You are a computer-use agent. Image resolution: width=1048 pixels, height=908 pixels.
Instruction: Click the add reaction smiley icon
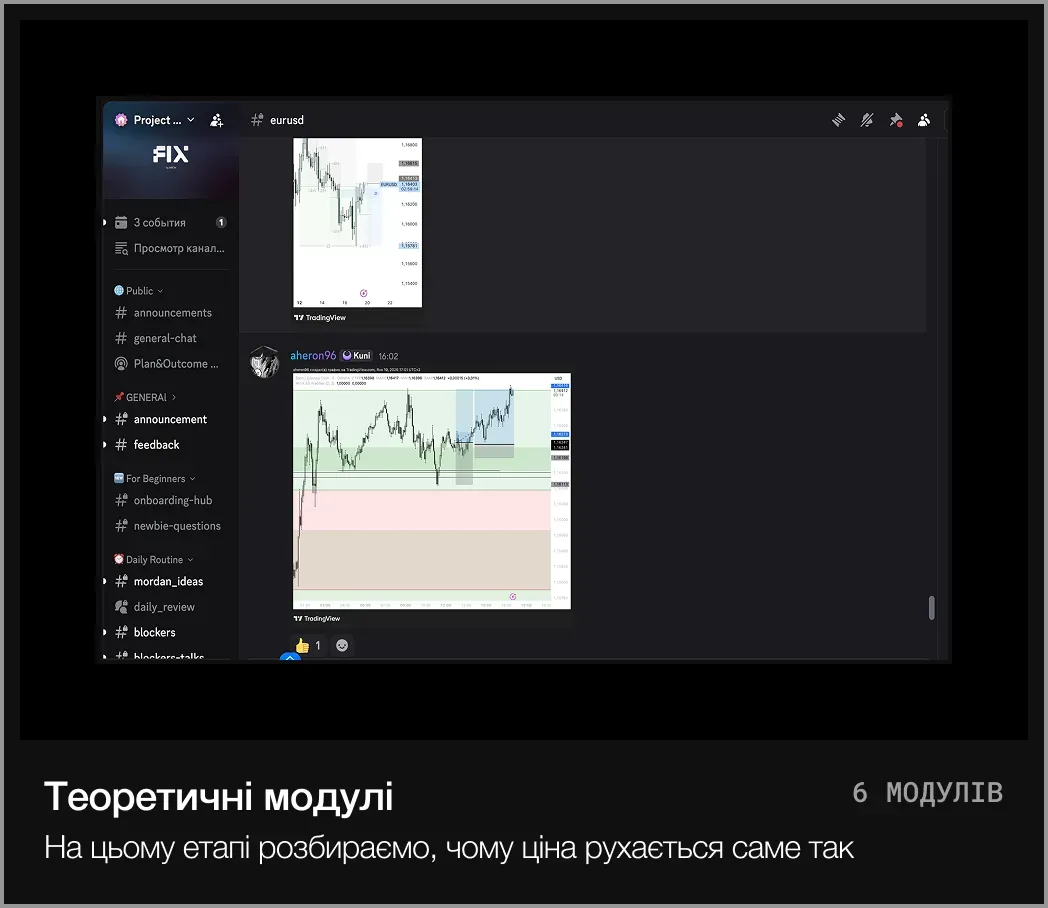[342, 646]
